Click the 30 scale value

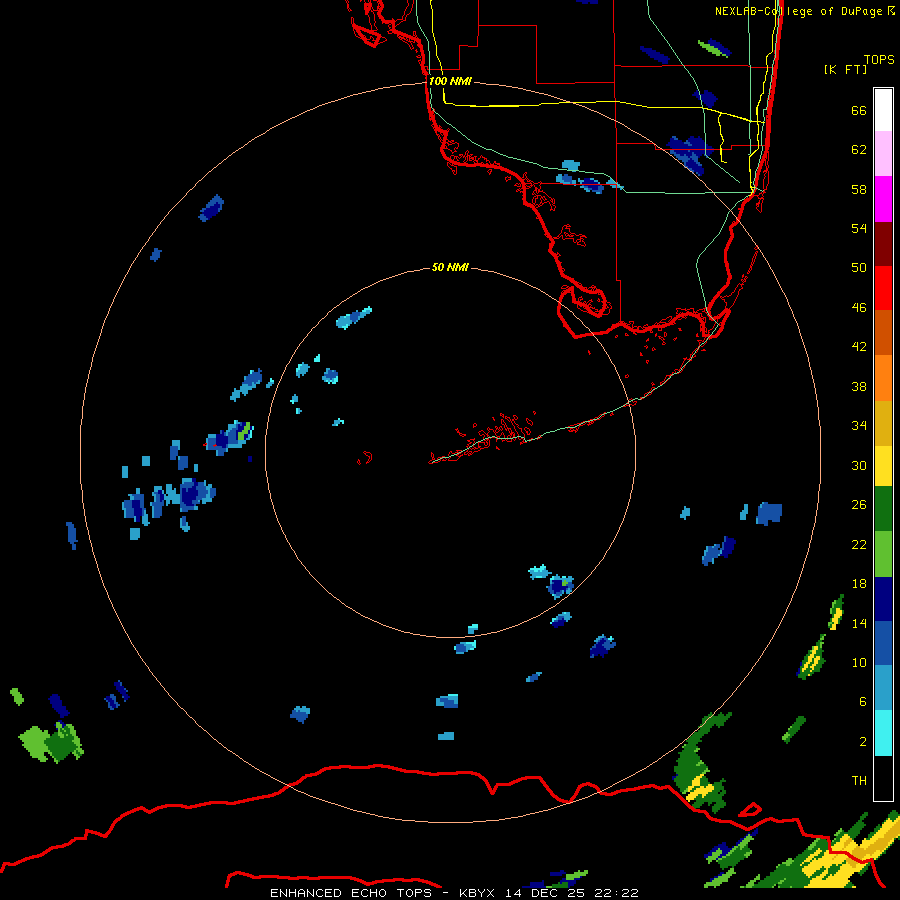859,465
